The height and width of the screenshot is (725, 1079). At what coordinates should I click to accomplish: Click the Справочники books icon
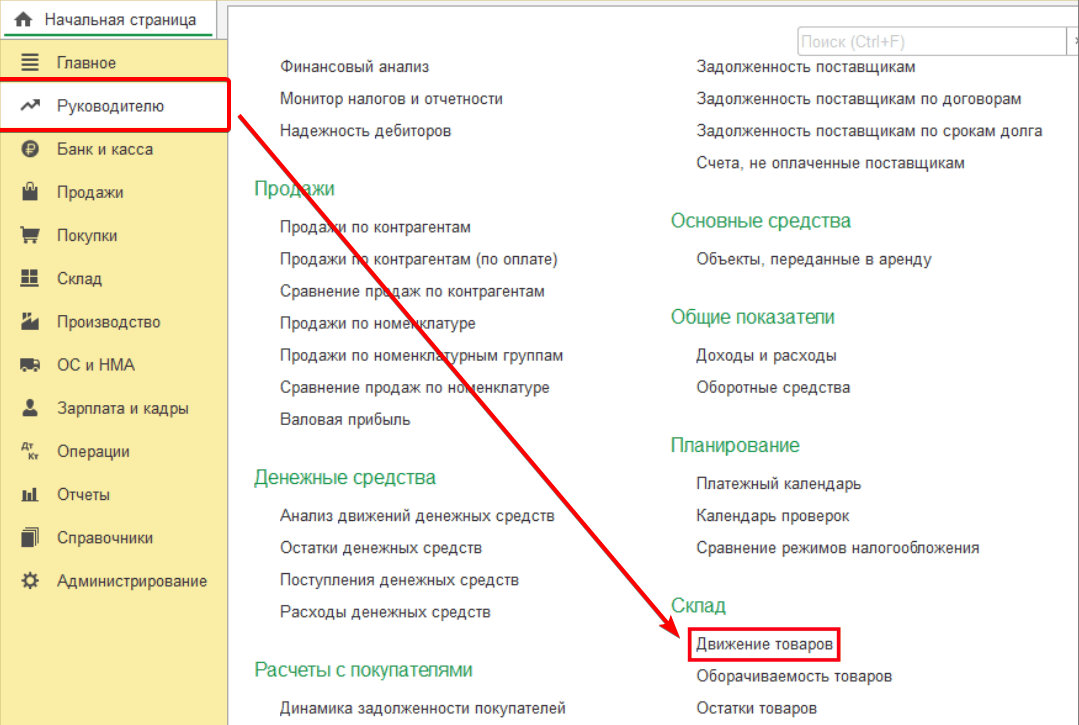point(30,537)
